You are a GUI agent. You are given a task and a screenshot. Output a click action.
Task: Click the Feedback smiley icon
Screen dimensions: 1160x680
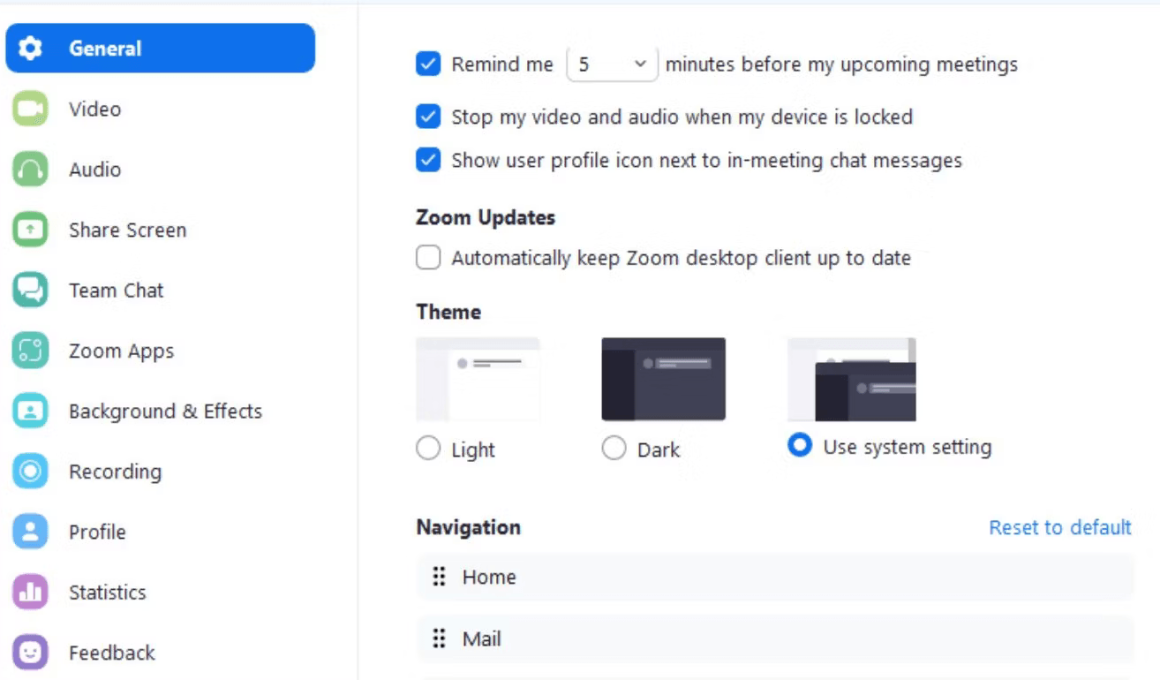(30, 652)
